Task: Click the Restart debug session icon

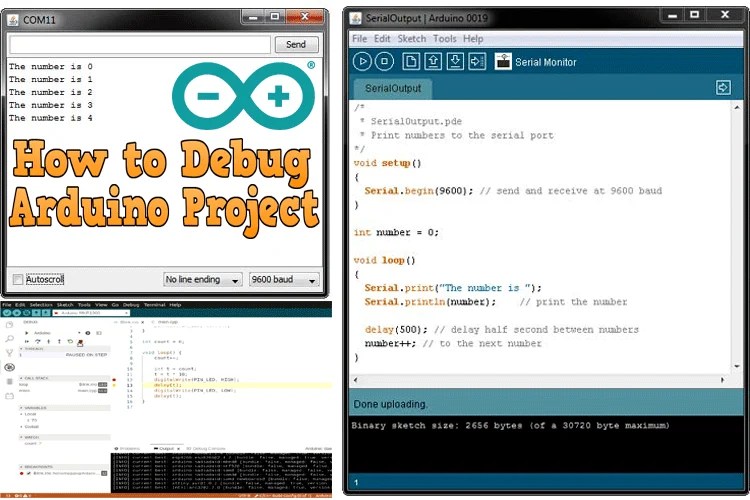Action: (x=70, y=341)
